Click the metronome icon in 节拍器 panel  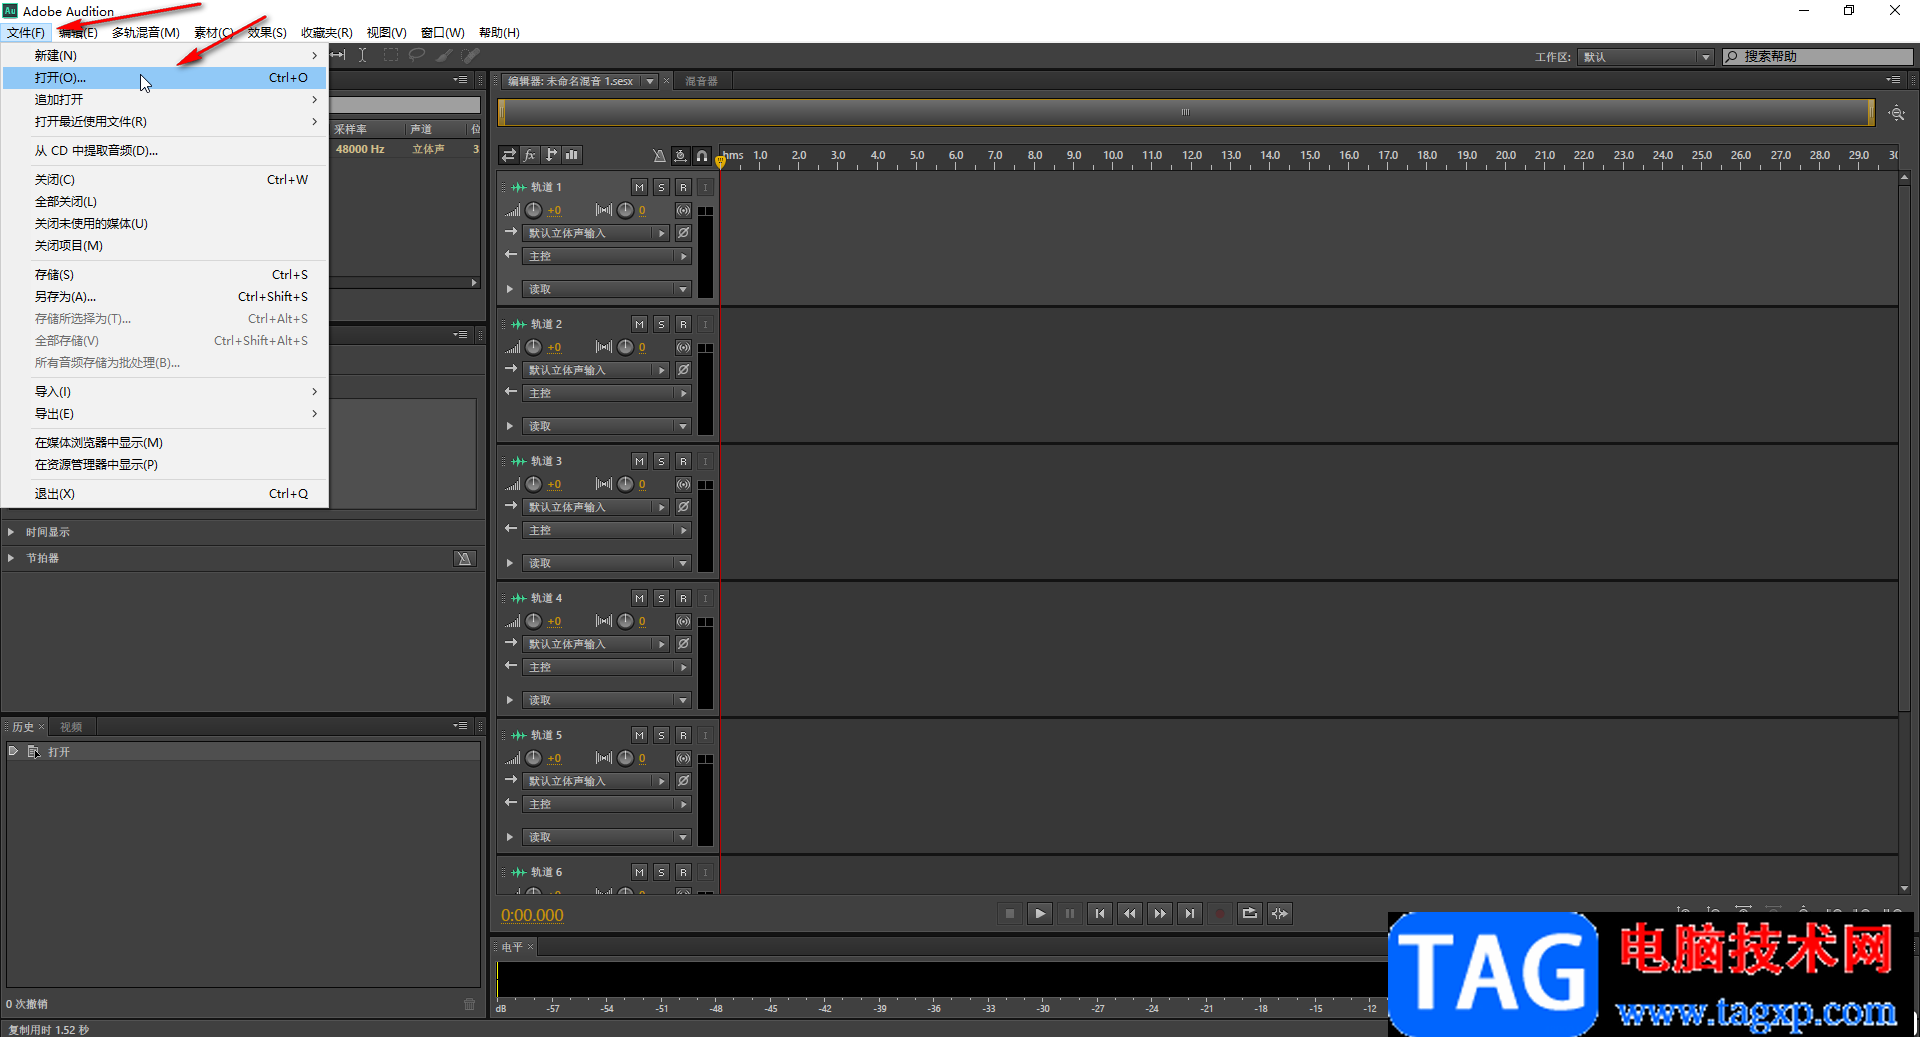pos(464,559)
